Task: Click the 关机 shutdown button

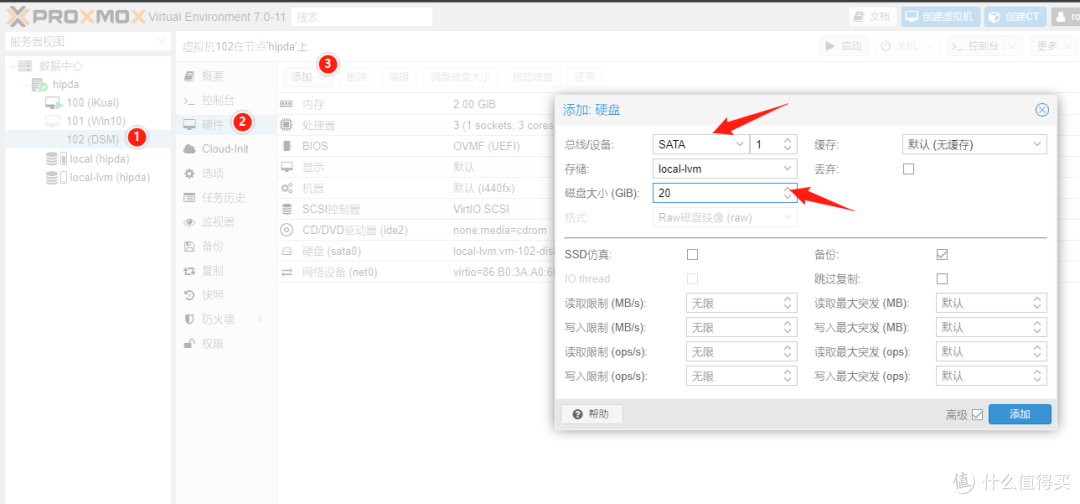Action: [x=899, y=46]
